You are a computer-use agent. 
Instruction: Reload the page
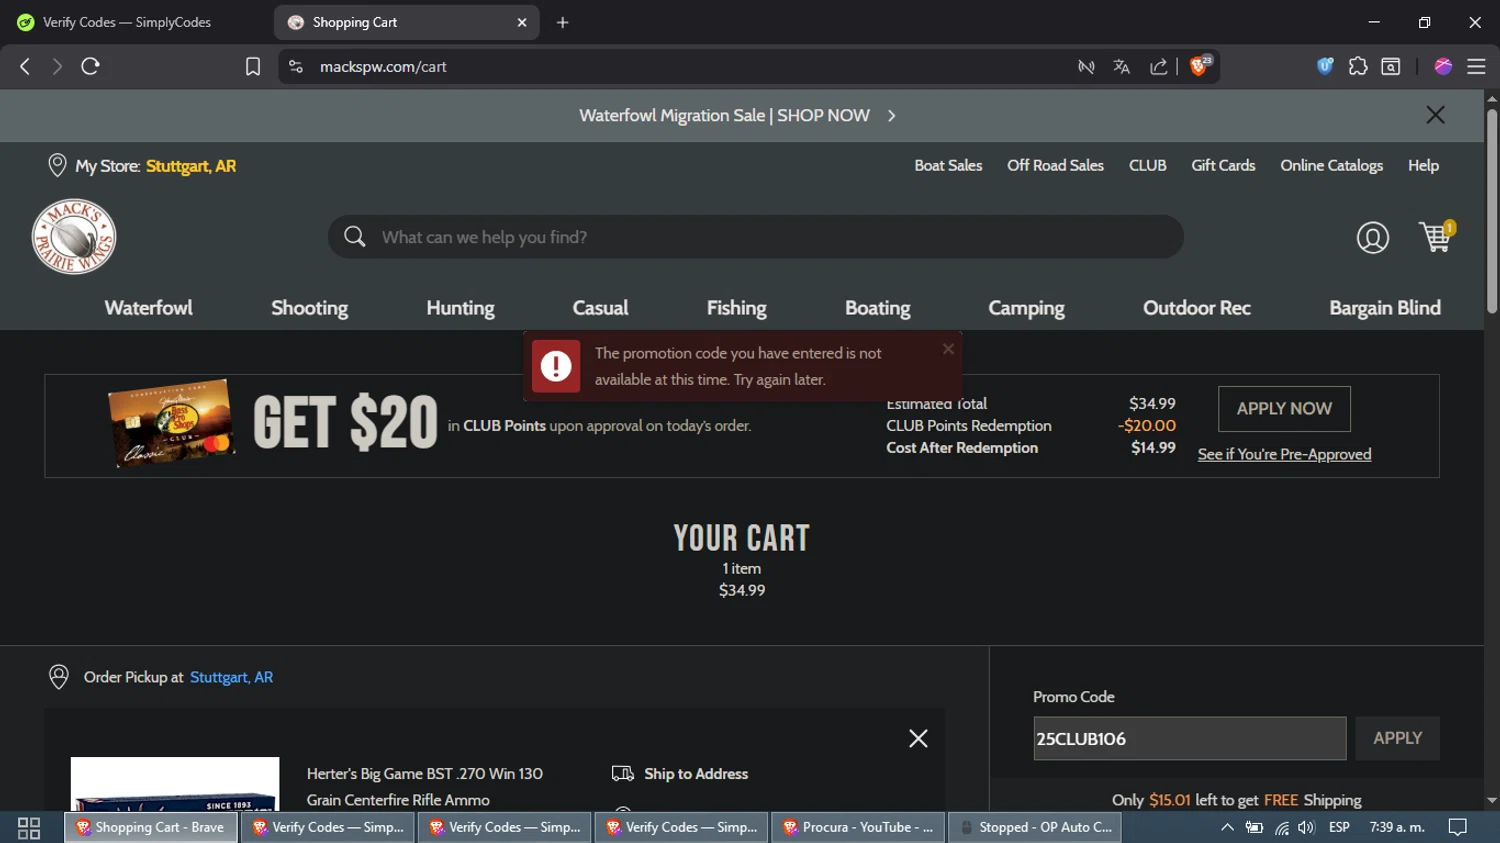90,66
